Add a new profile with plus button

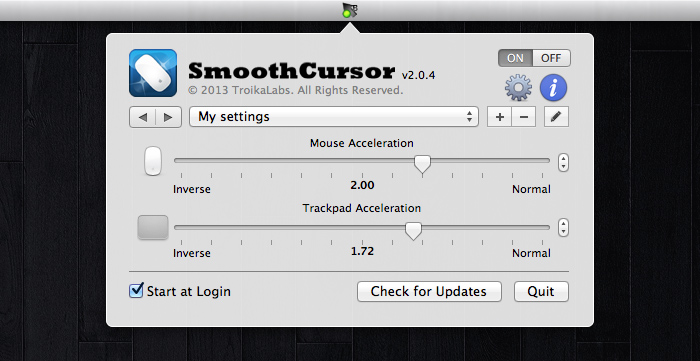click(x=500, y=117)
